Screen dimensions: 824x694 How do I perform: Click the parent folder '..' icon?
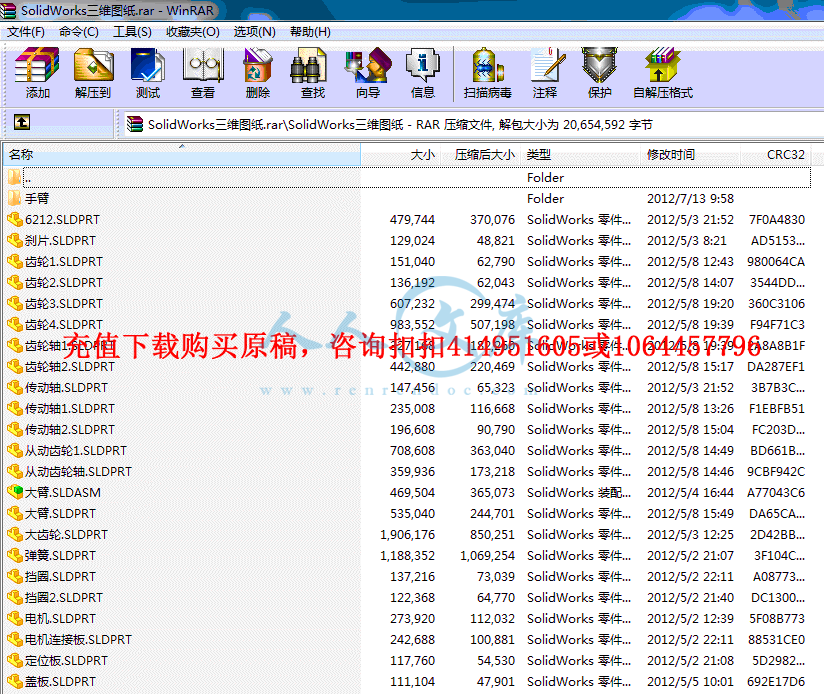pyautogui.click(x=15, y=177)
